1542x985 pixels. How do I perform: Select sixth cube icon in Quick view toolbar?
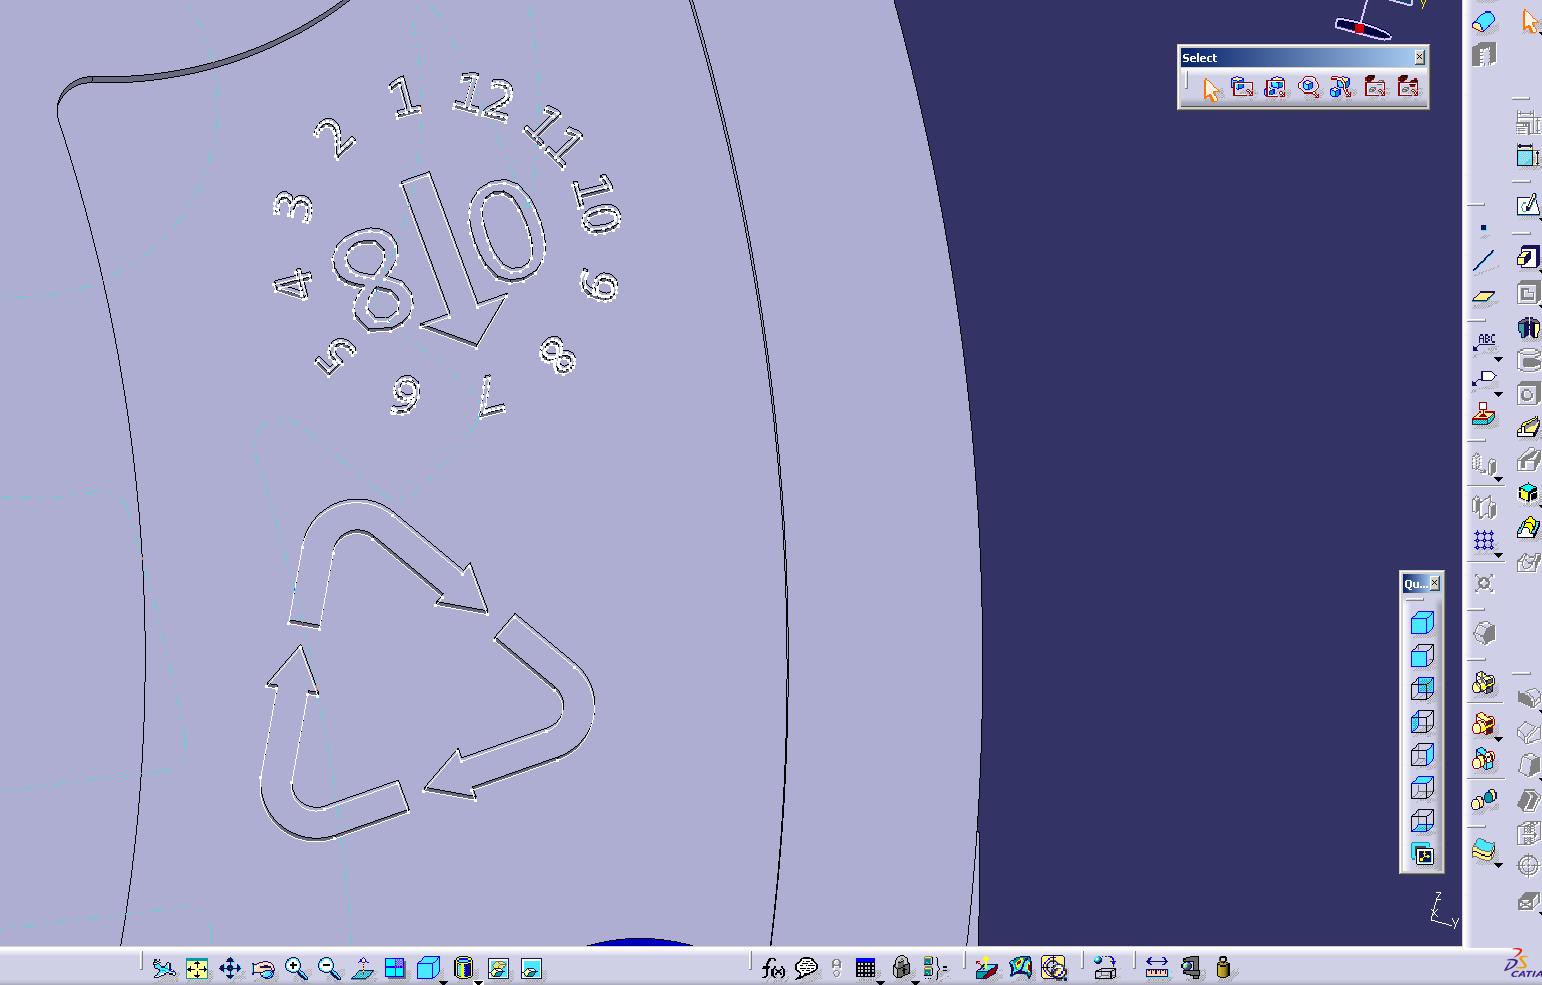[1422, 789]
